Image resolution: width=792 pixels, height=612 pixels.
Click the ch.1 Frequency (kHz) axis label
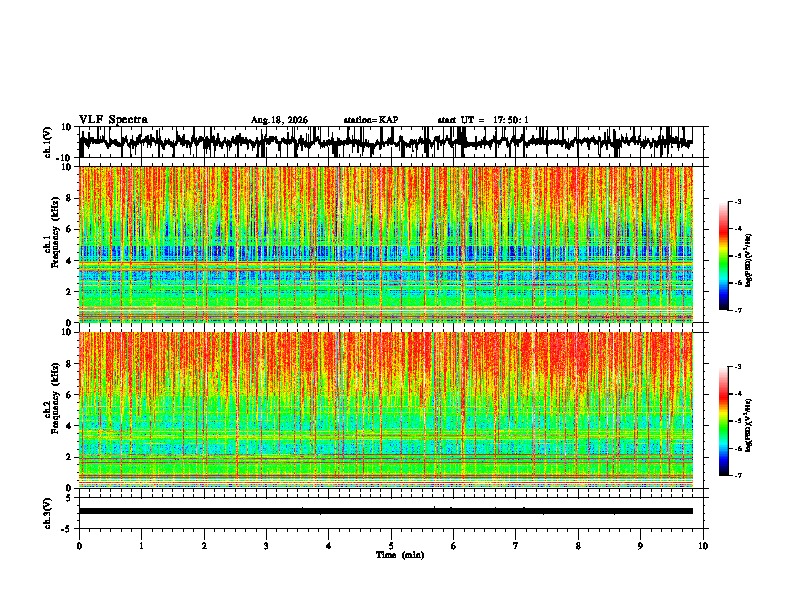click(51, 245)
